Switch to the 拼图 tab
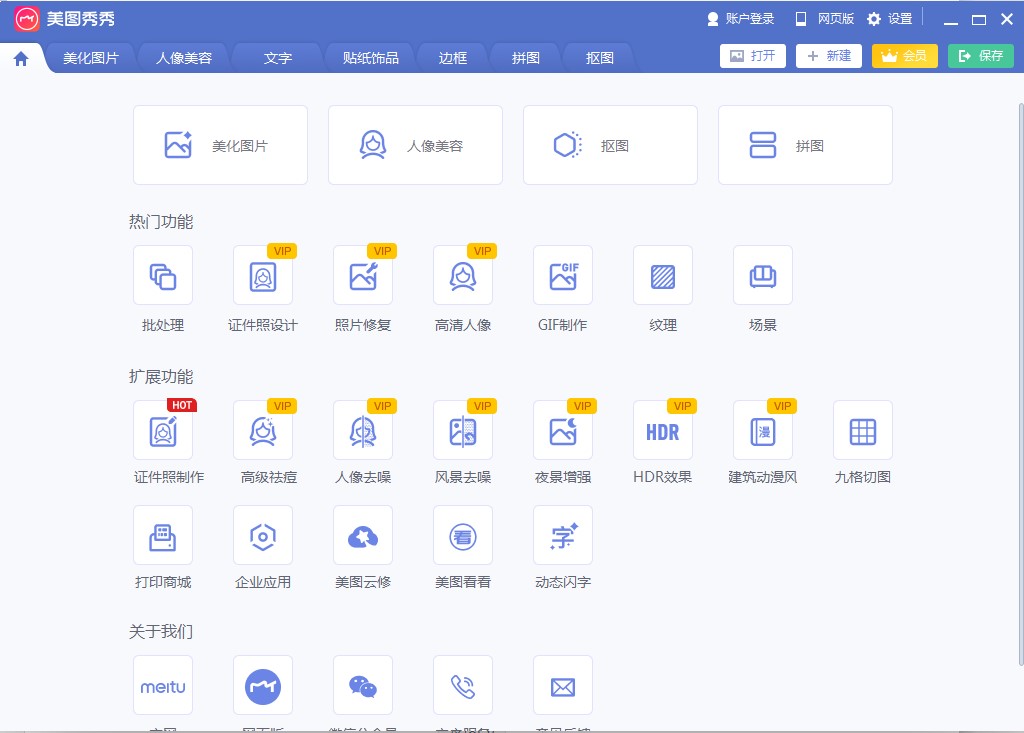 526,58
